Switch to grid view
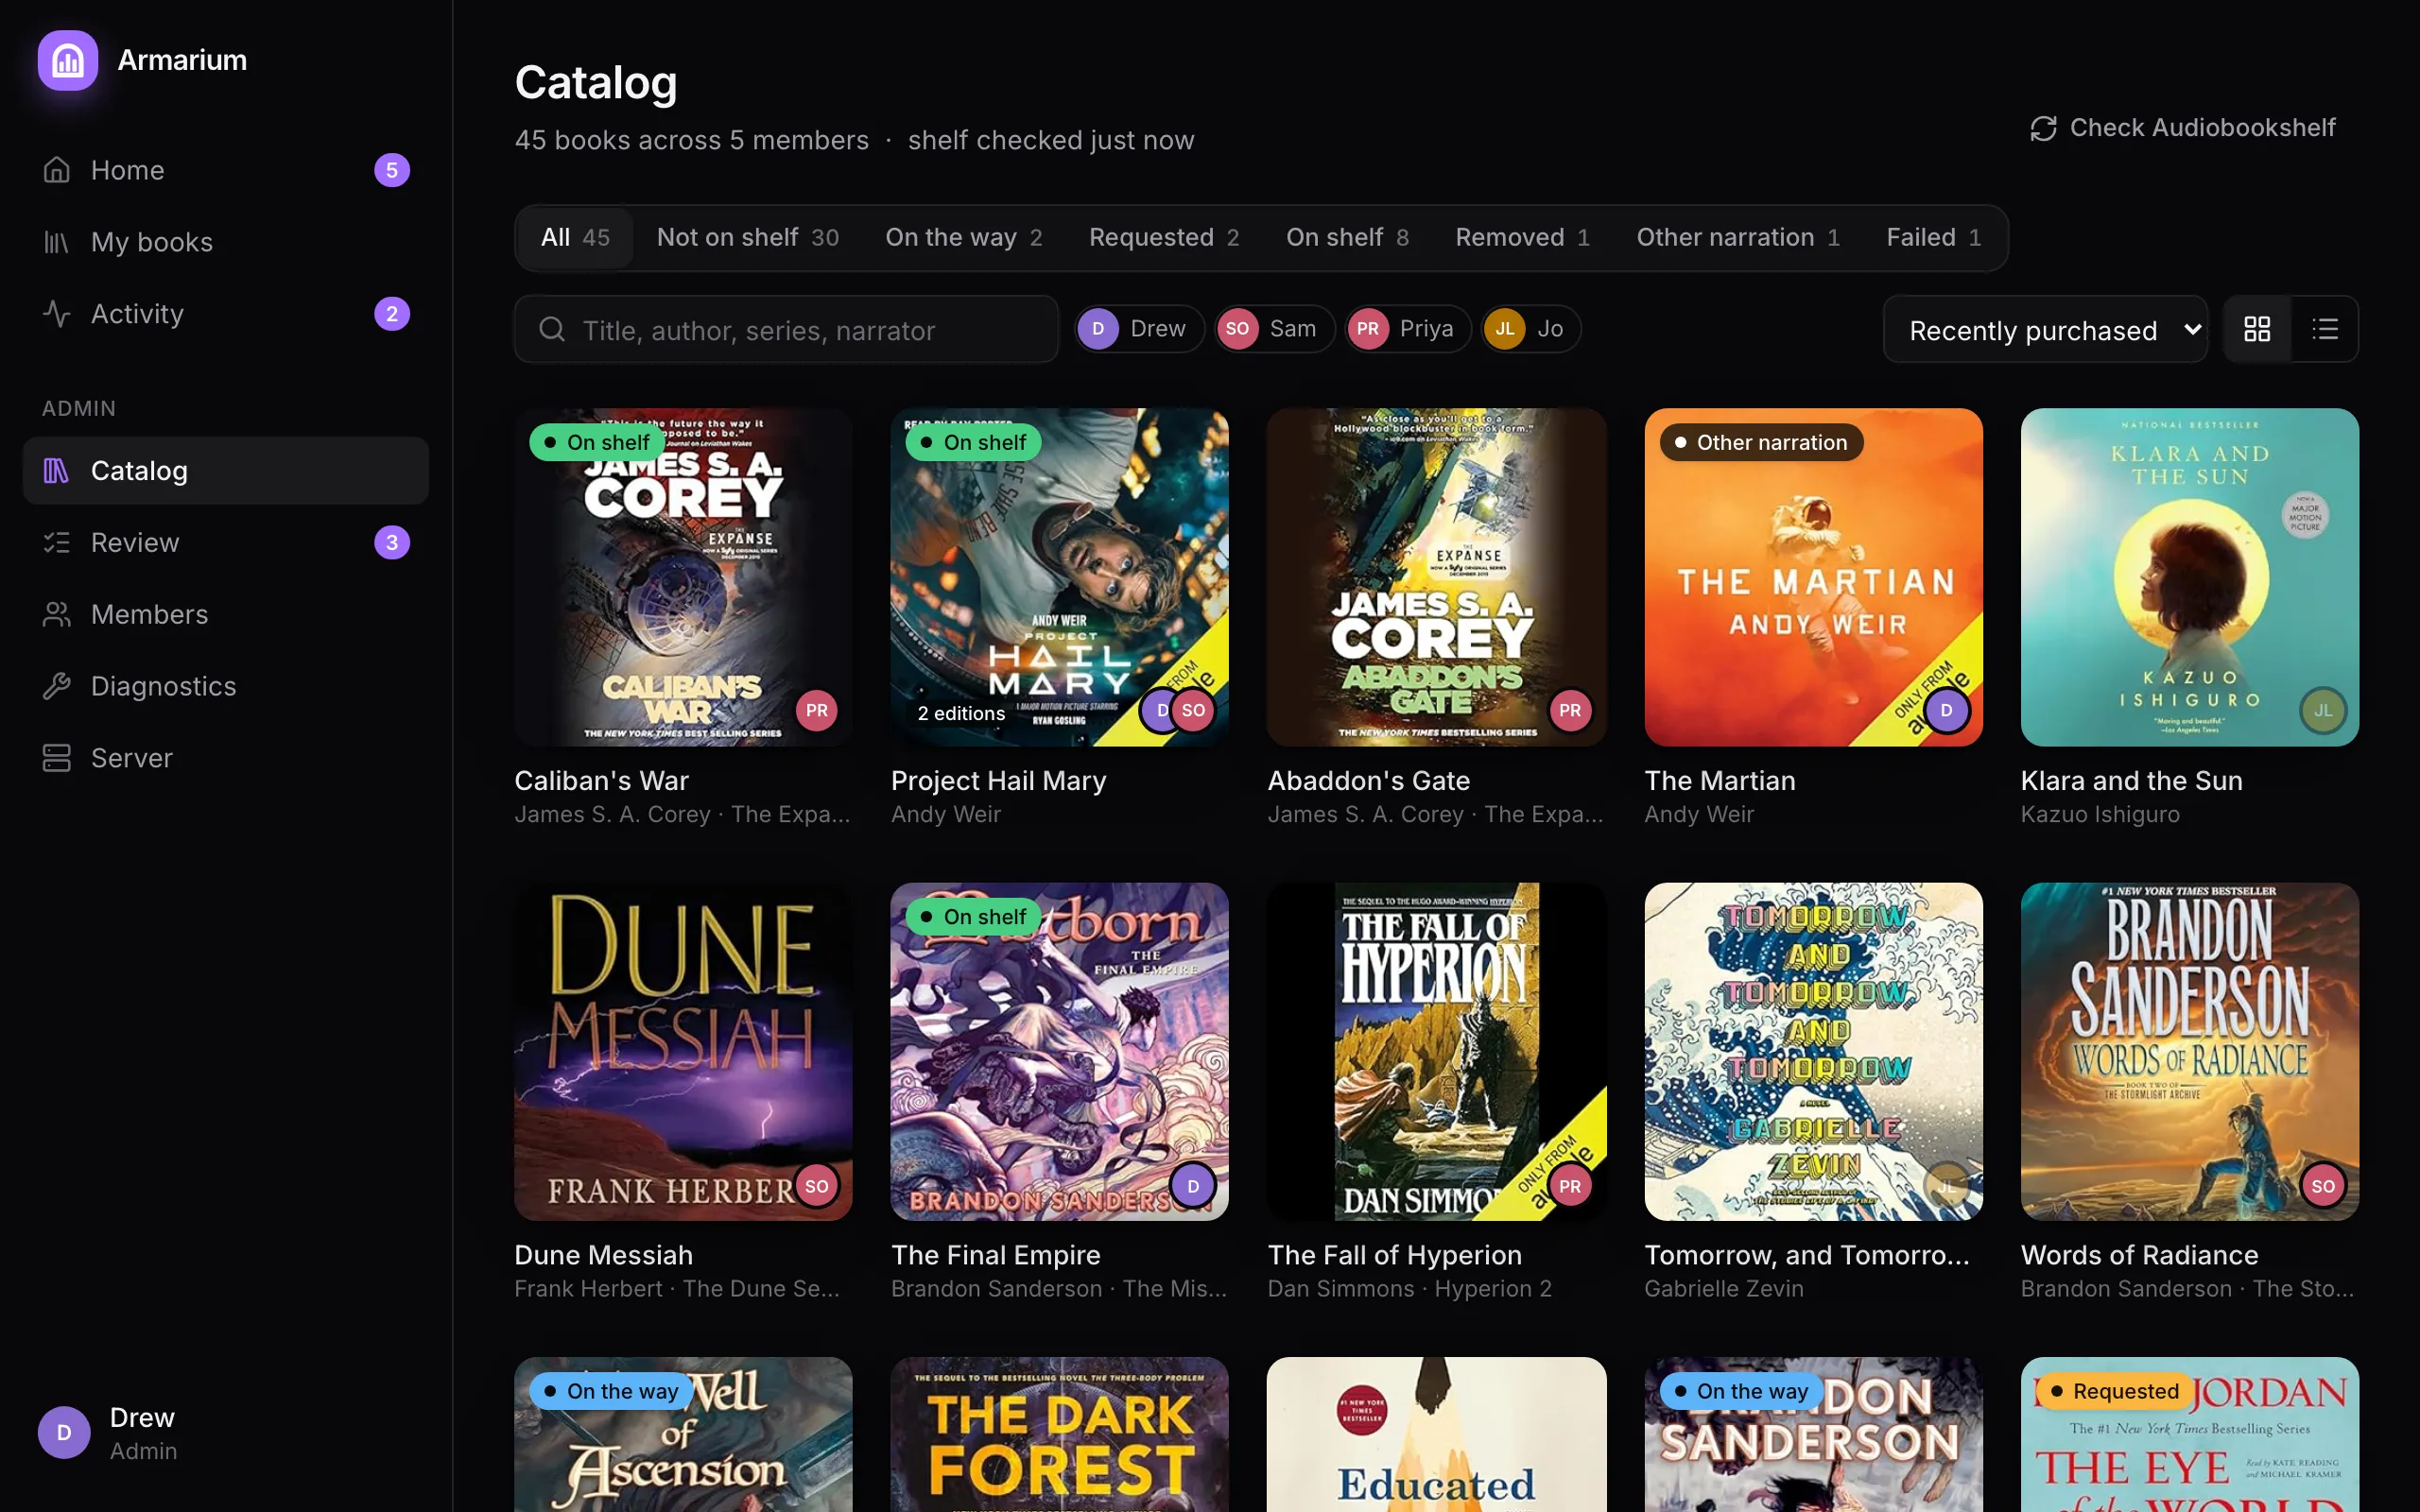The width and height of the screenshot is (2420, 1512). click(2257, 329)
